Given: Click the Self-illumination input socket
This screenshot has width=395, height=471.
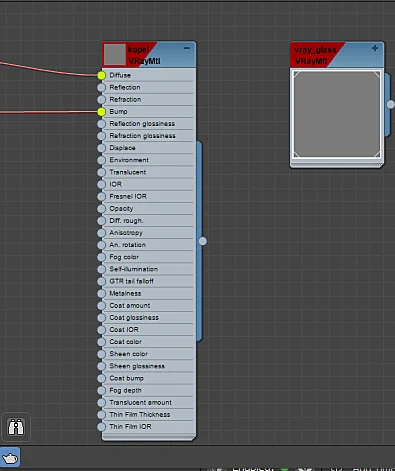Looking at the screenshot, I should 102,269.
